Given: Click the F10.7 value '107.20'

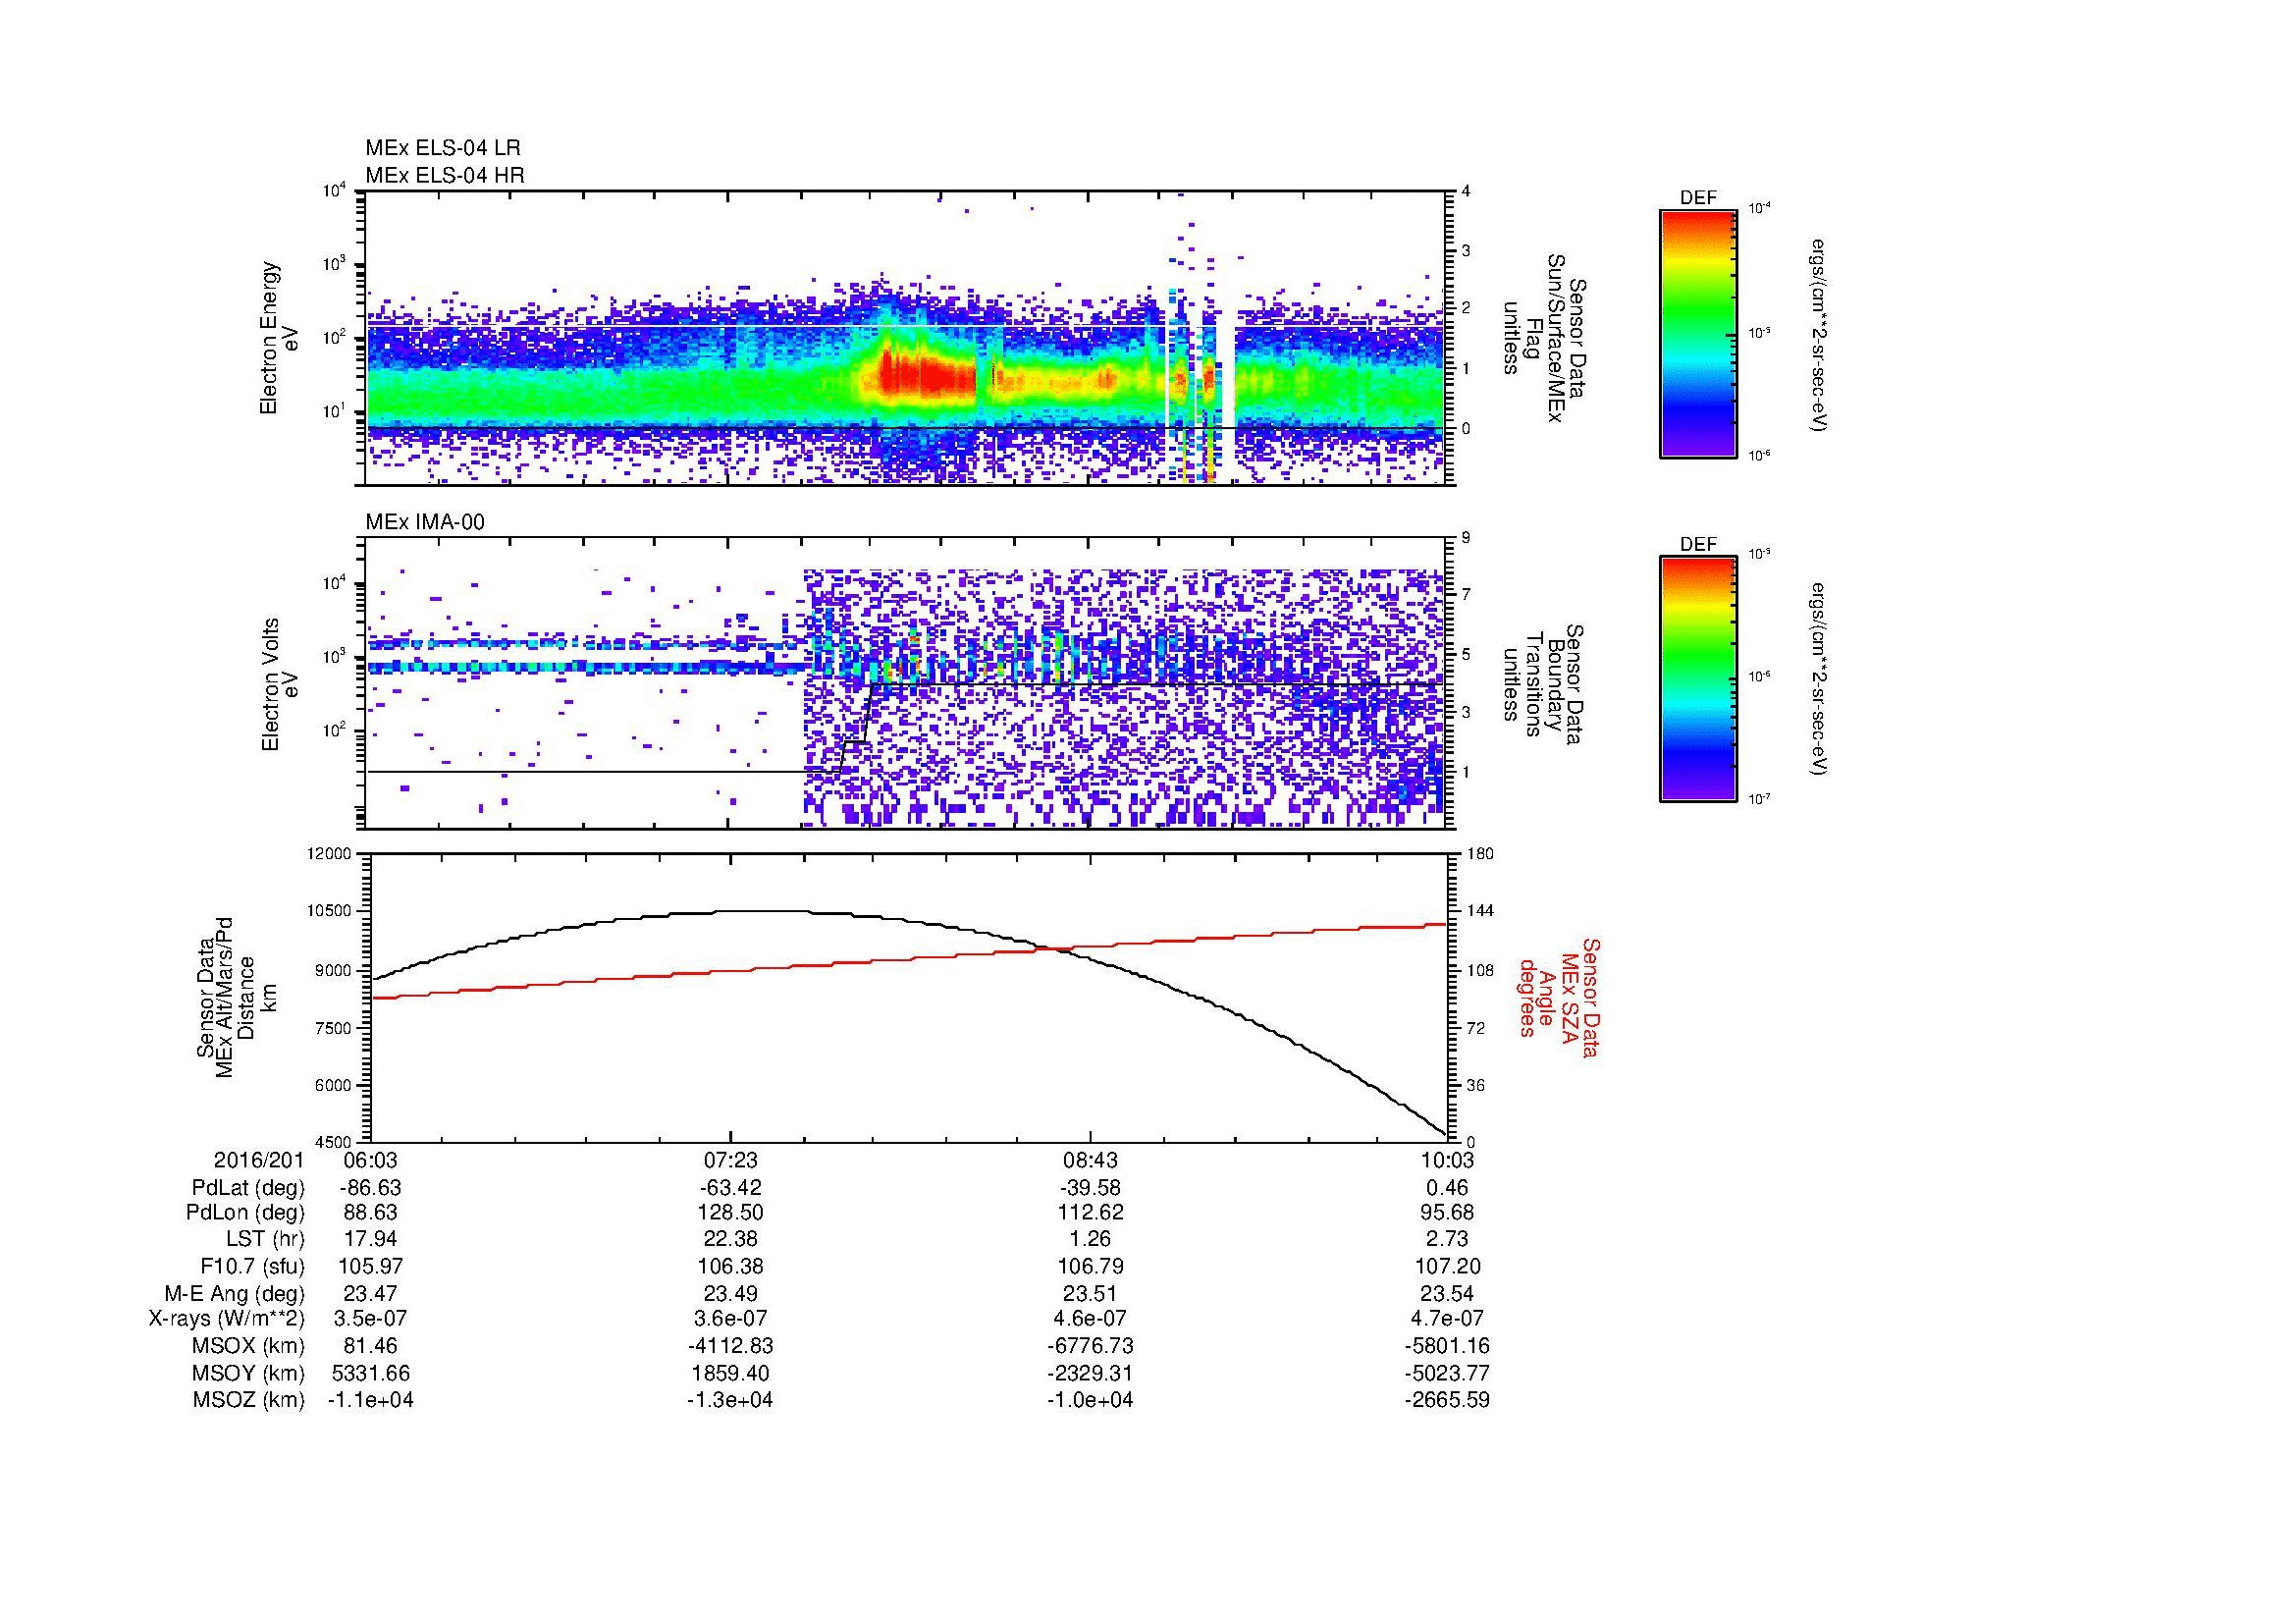Looking at the screenshot, I should point(1447,1266).
